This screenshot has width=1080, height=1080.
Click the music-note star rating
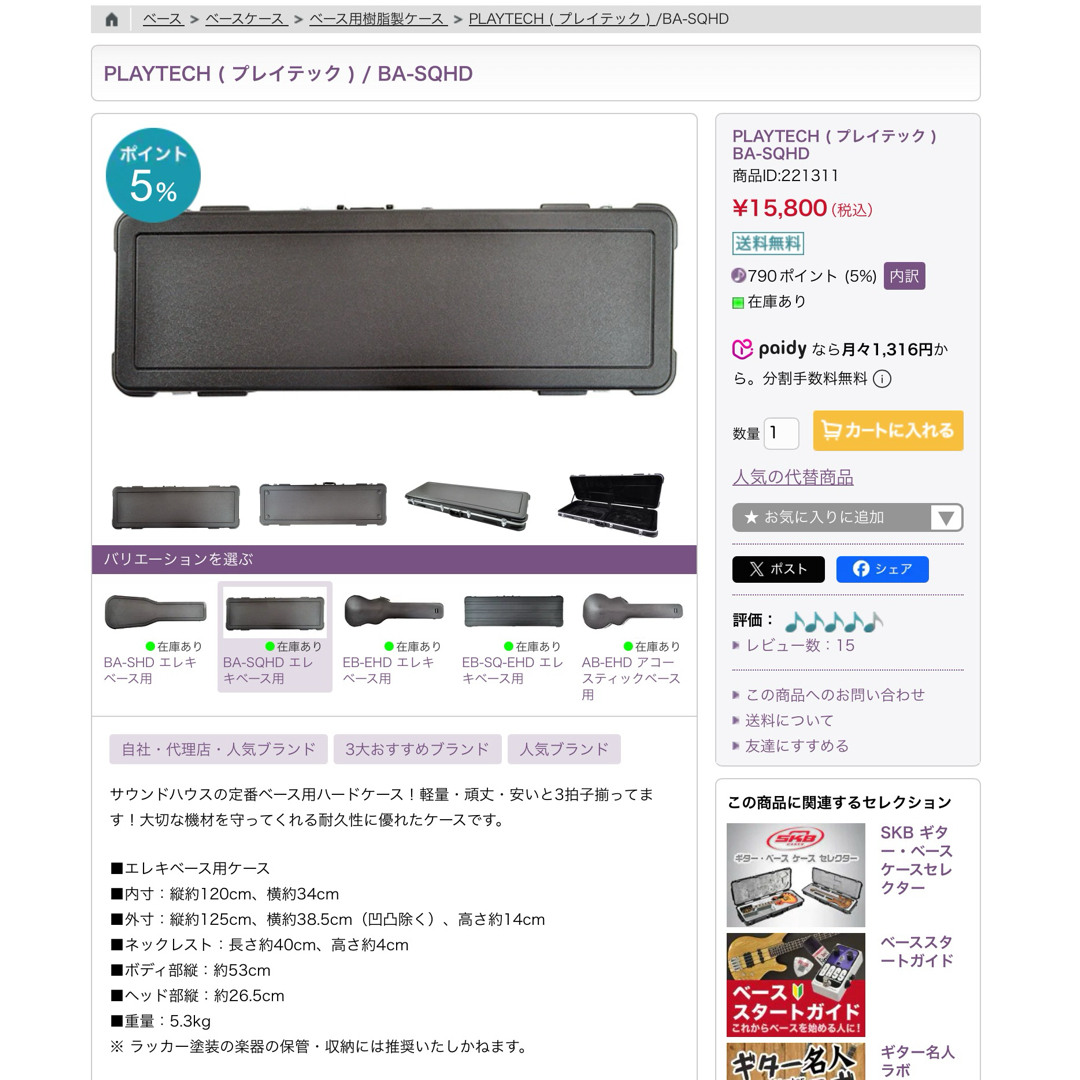point(833,621)
